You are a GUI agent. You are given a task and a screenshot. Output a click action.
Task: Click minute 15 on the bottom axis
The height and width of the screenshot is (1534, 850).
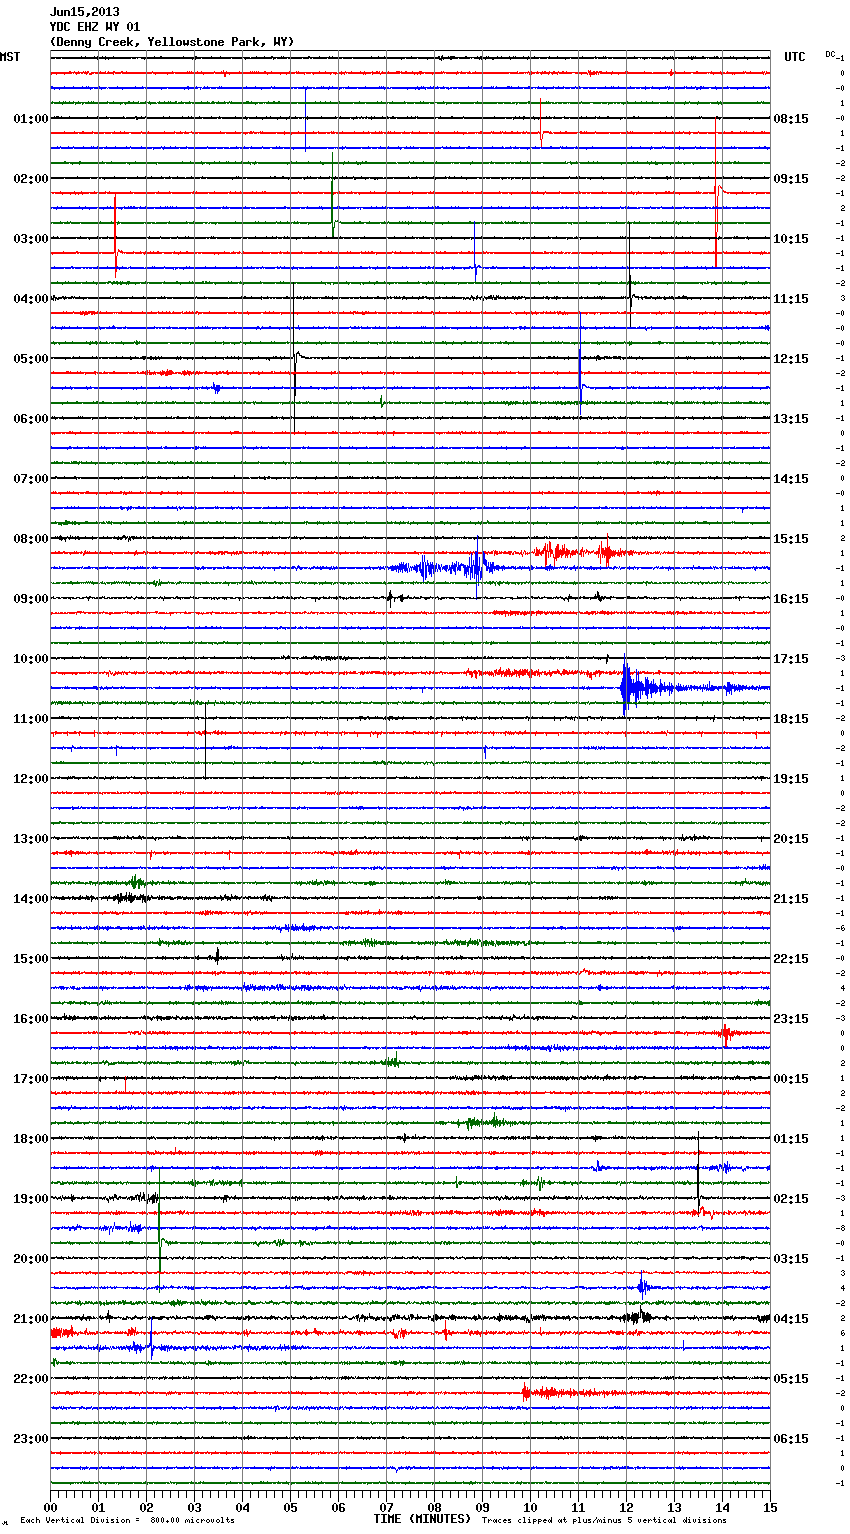[x=770, y=1507]
